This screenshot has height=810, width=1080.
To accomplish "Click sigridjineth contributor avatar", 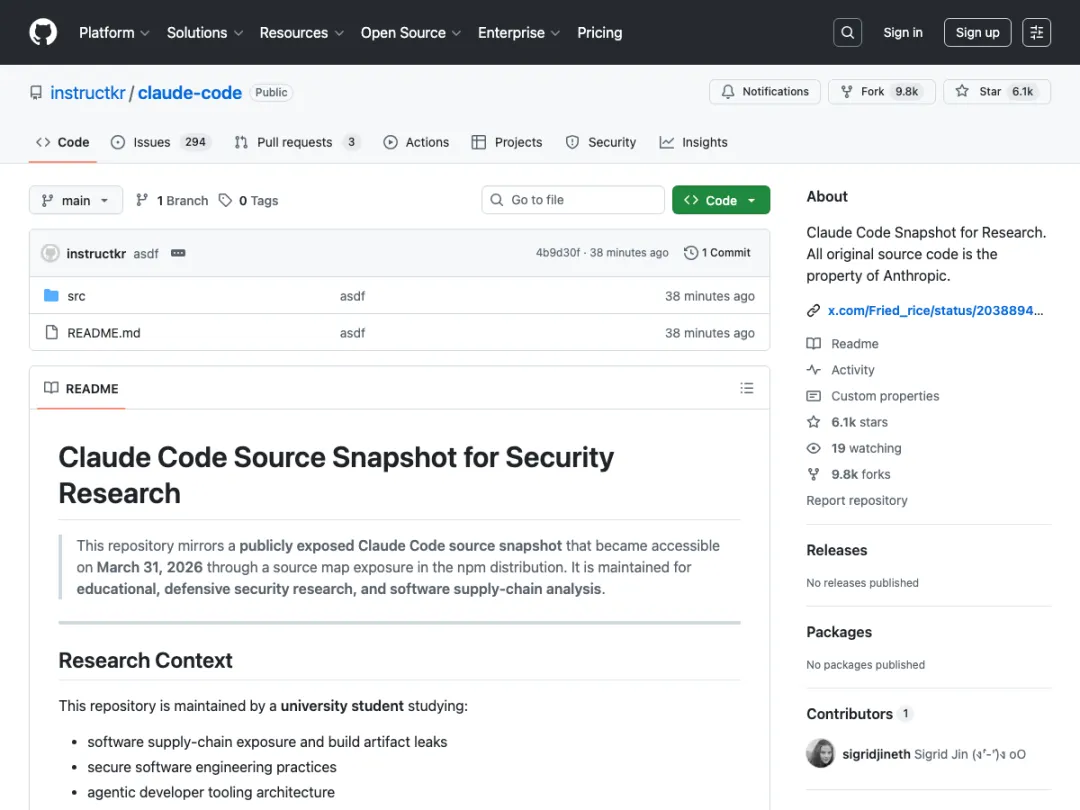I will tap(820, 754).
